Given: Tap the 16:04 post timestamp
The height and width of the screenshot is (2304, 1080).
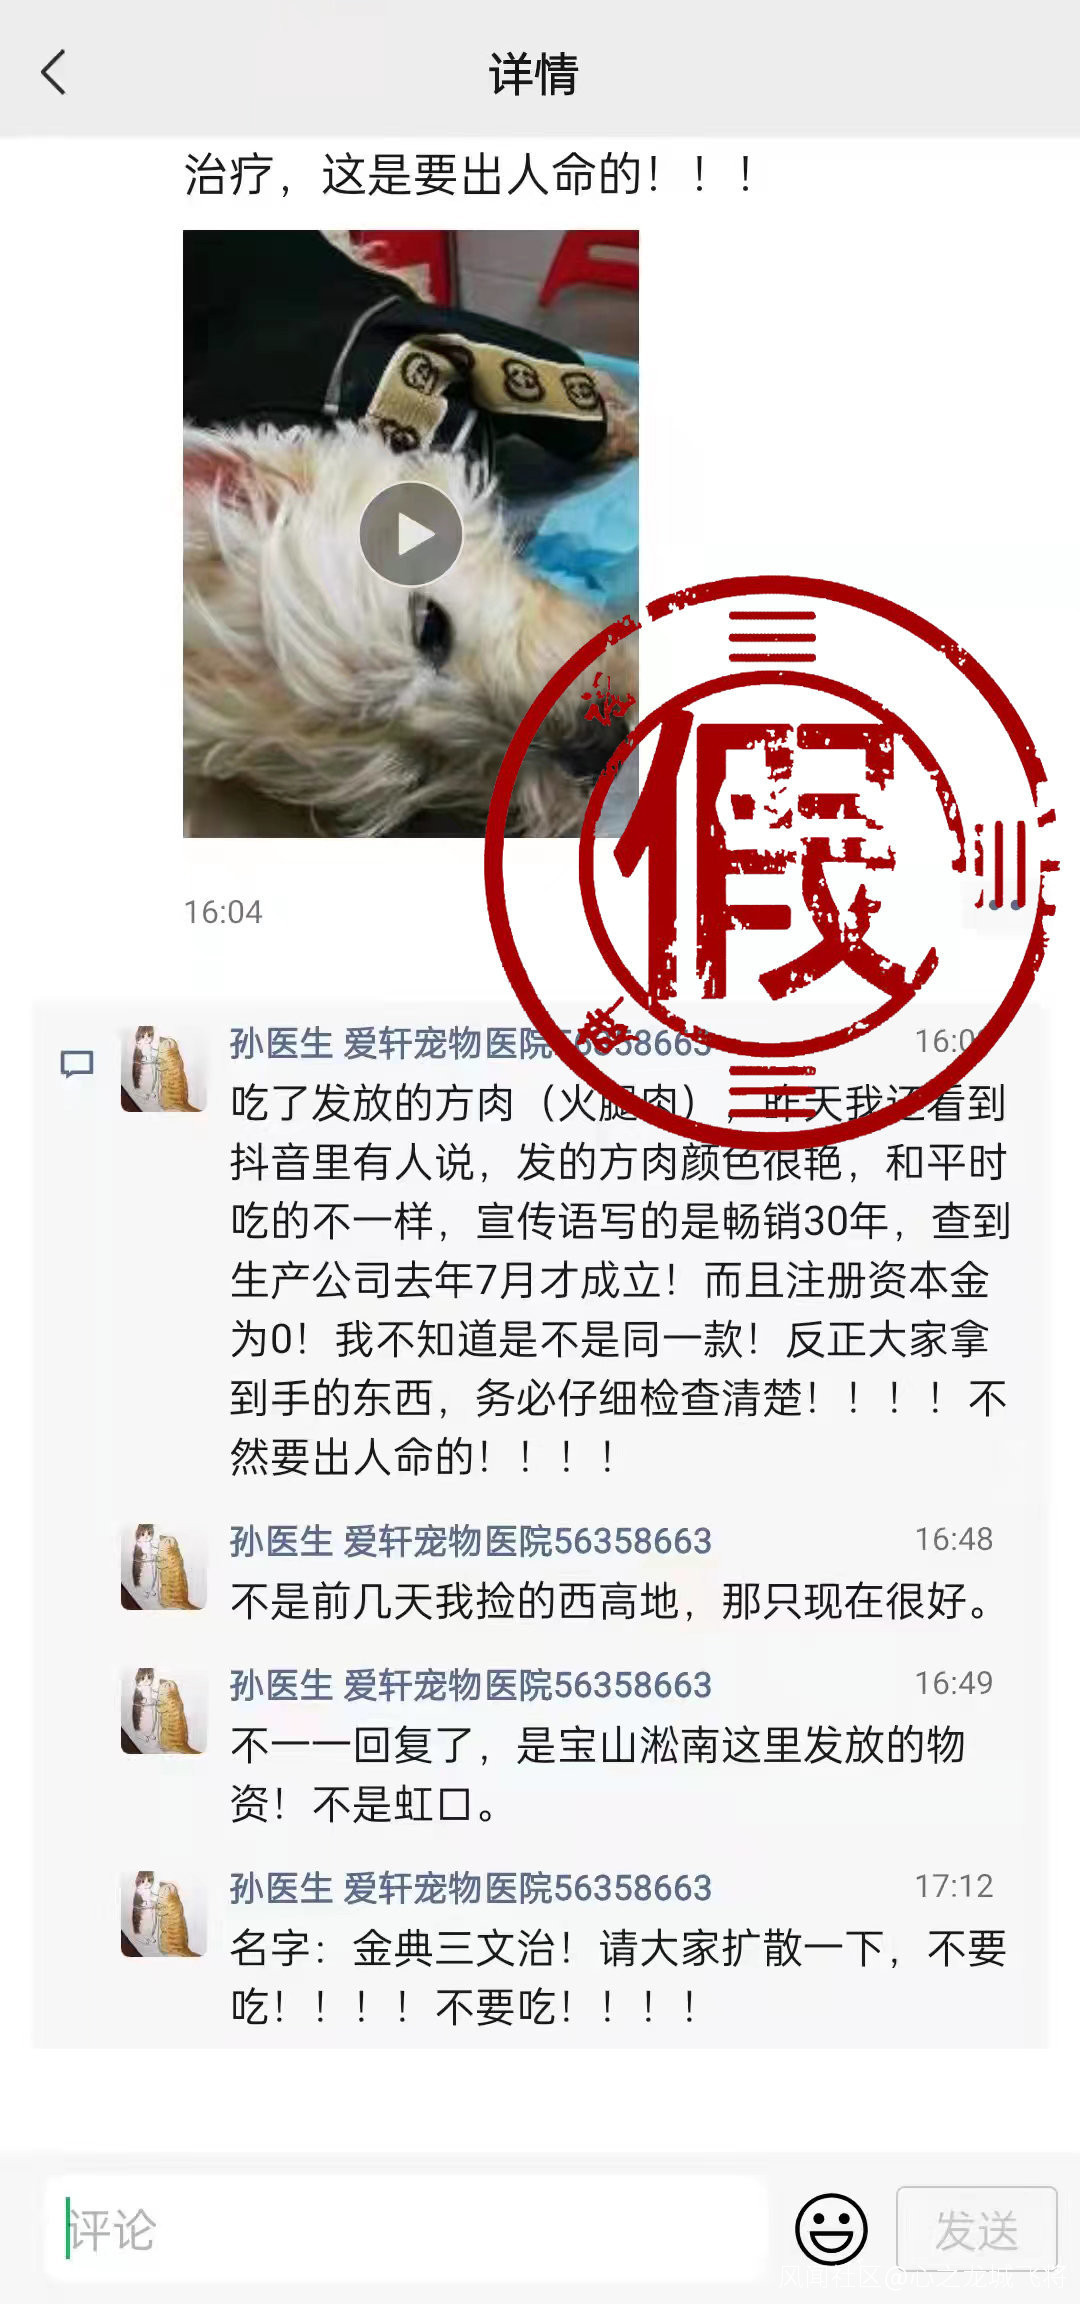Looking at the screenshot, I should coord(223,912).
